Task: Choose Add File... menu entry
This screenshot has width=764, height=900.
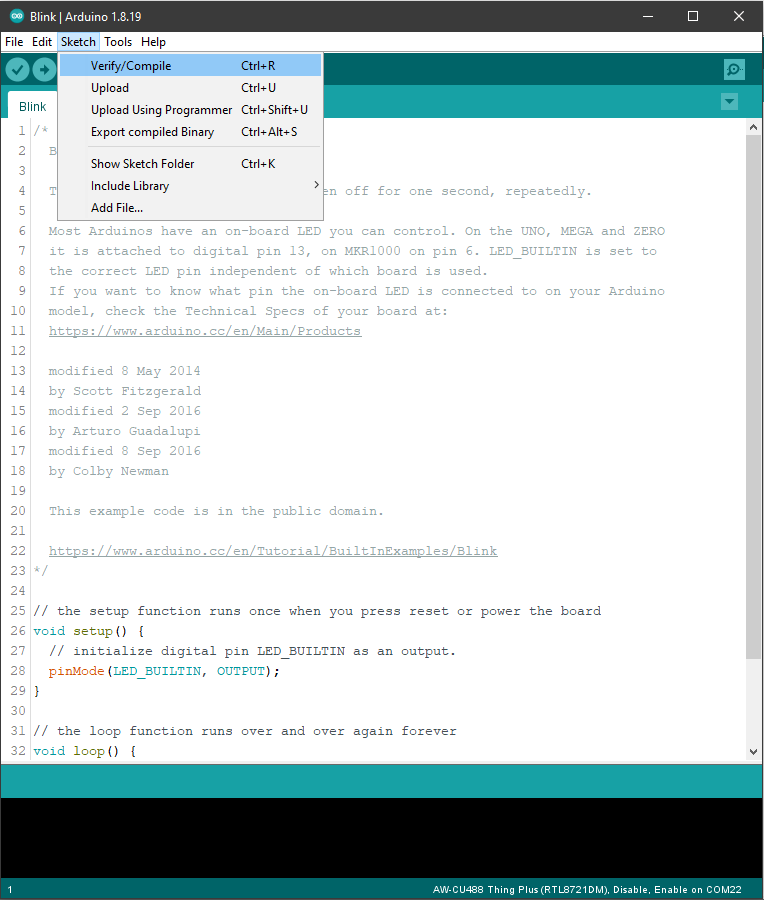Action: (190, 208)
